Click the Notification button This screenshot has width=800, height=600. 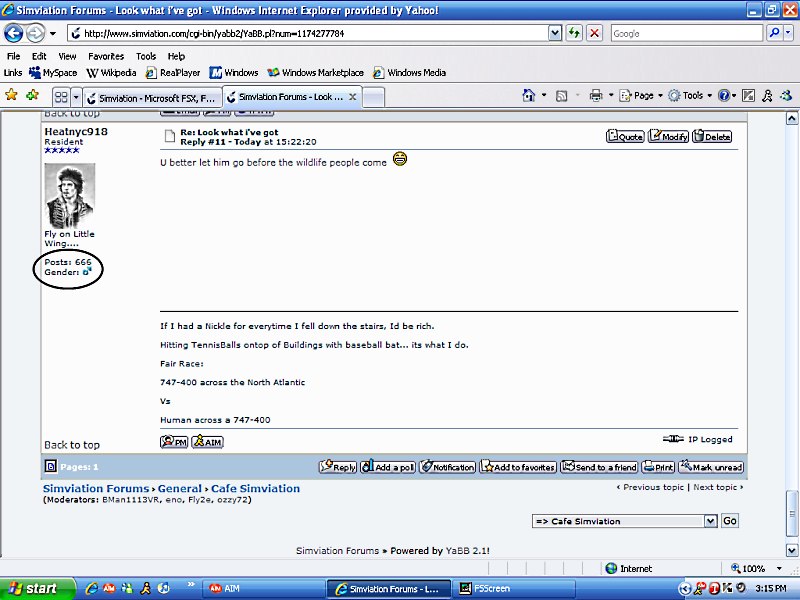447,467
